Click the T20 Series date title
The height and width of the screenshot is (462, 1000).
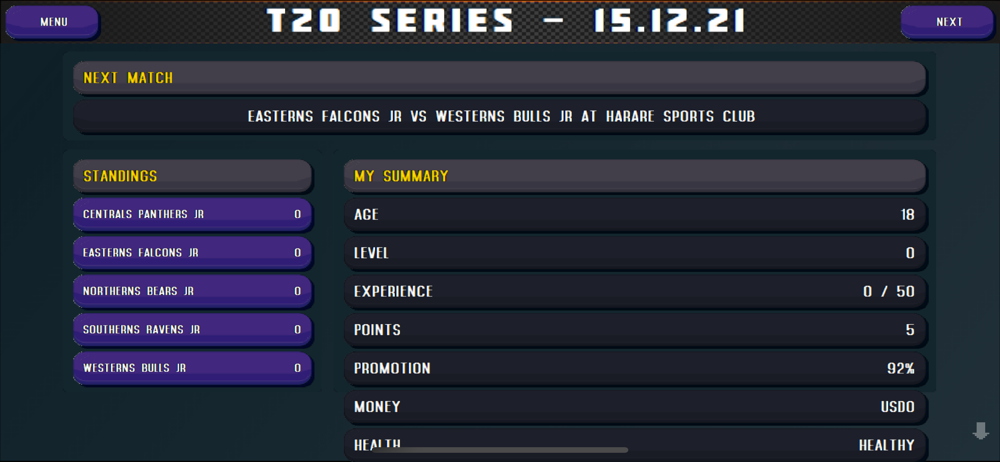click(x=506, y=21)
